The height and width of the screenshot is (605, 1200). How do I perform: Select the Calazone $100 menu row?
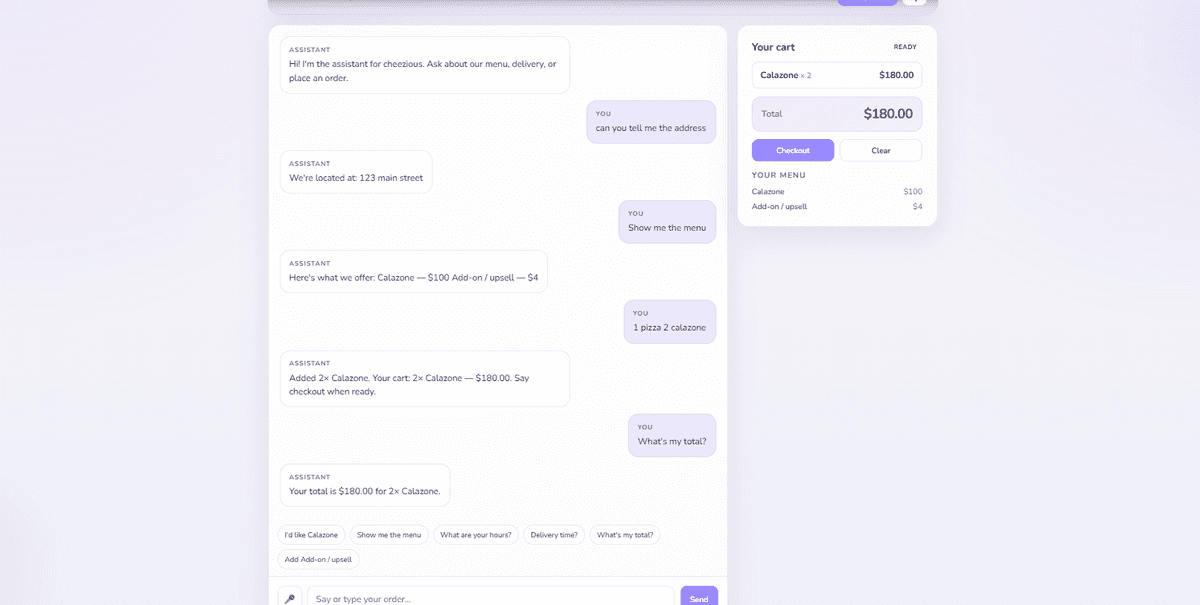point(837,191)
